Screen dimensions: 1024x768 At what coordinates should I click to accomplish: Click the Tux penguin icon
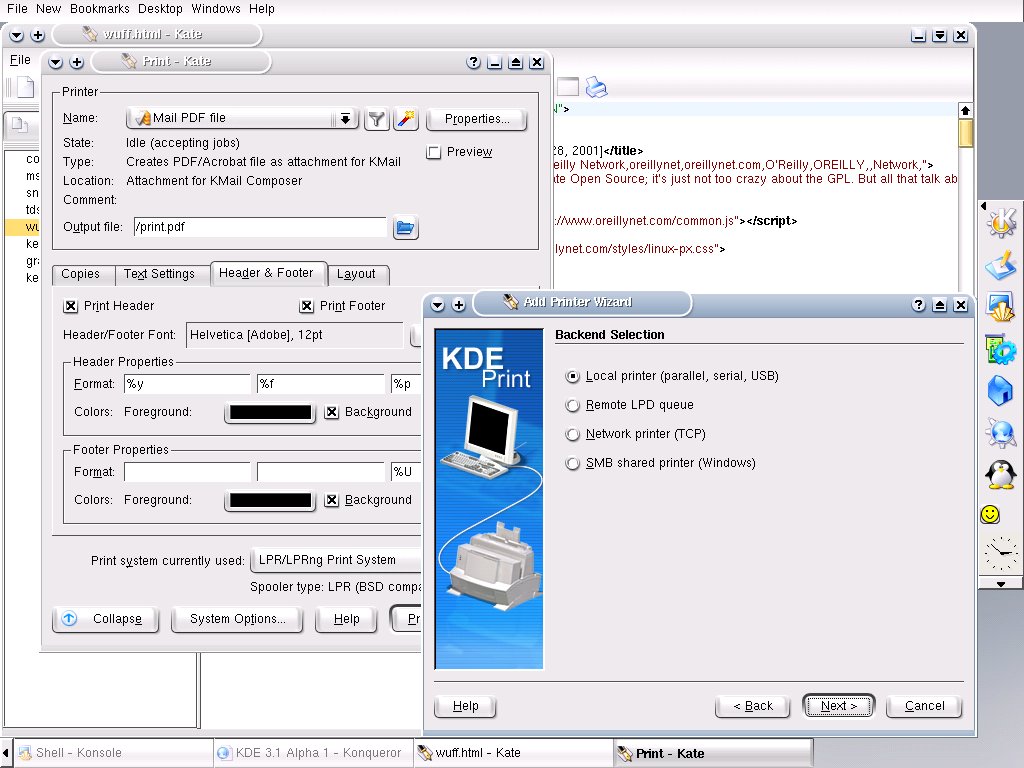(1000, 474)
